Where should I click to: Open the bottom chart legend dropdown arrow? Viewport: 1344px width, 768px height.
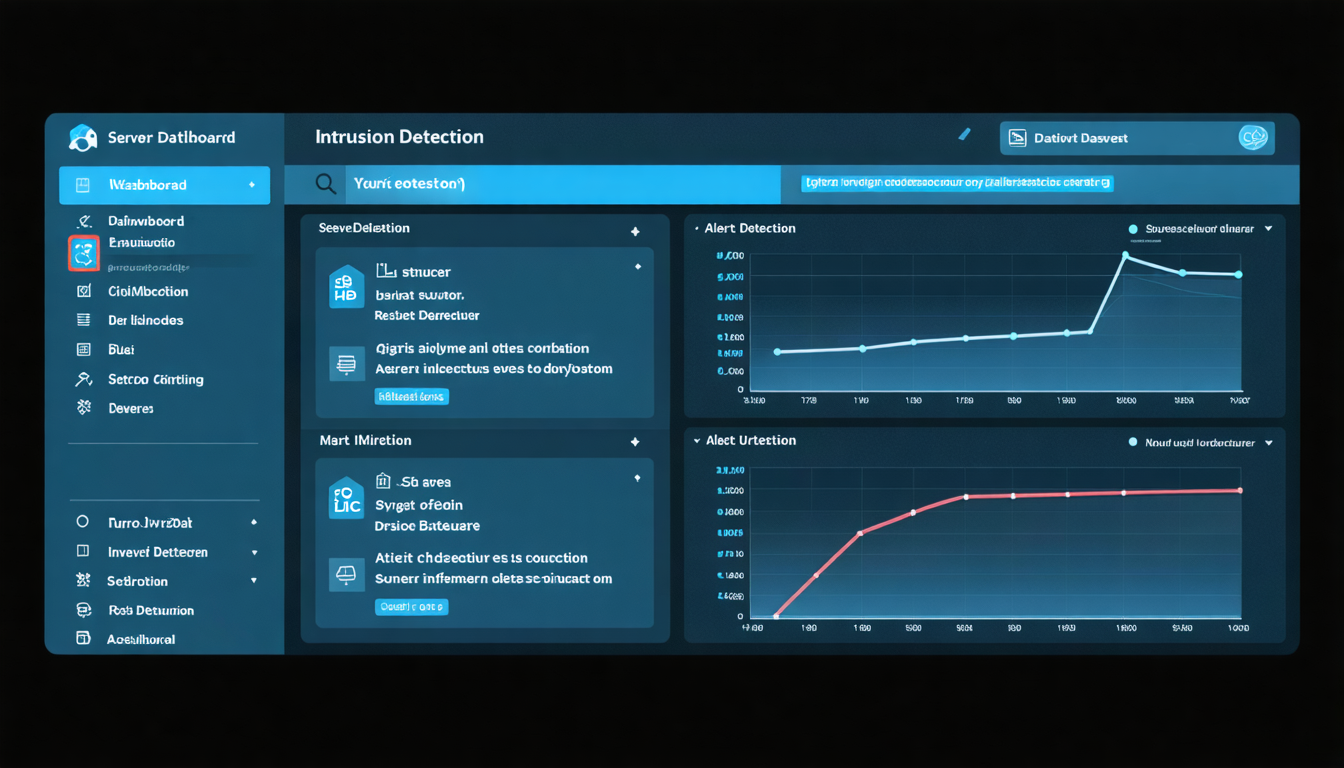(x=1269, y=442)
